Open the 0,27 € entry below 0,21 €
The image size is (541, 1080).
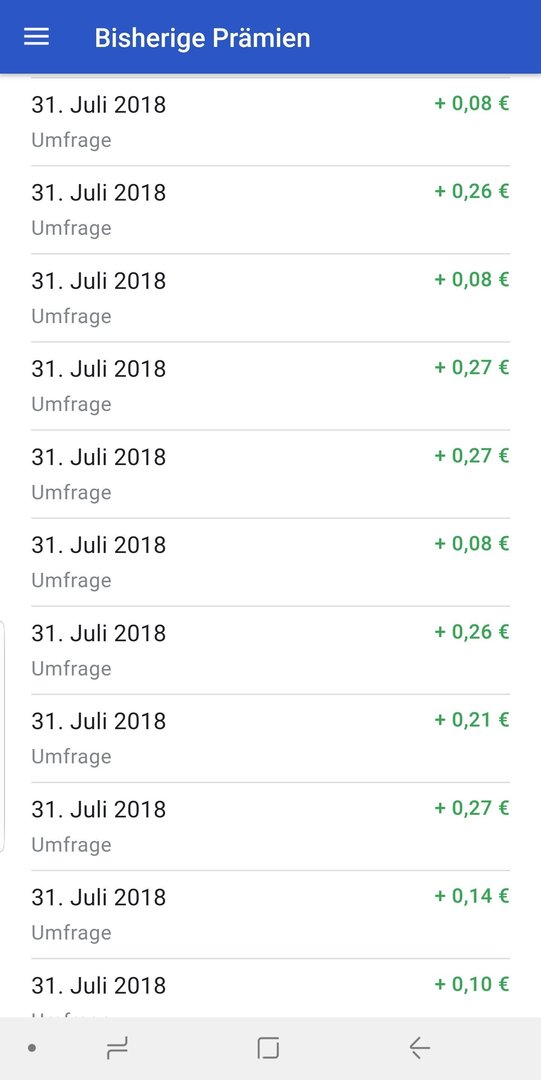click(270, 827)
